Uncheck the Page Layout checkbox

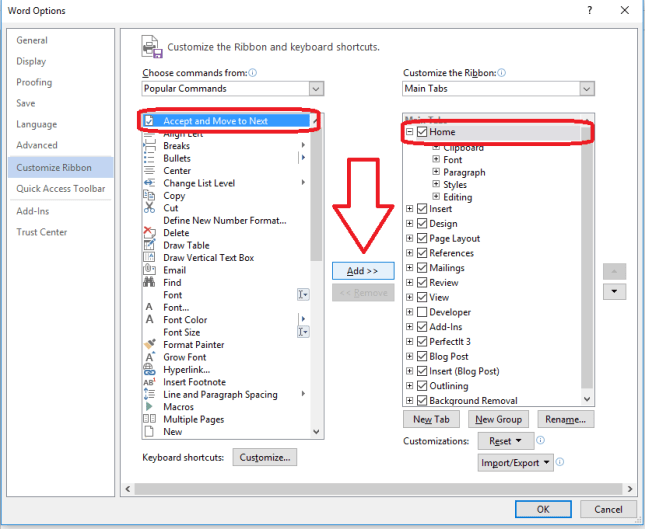pyautogui.click(x=422, y=238)
